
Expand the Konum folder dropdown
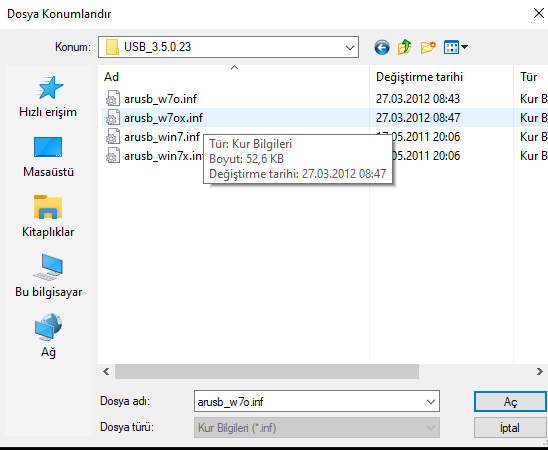pos(349,48)
